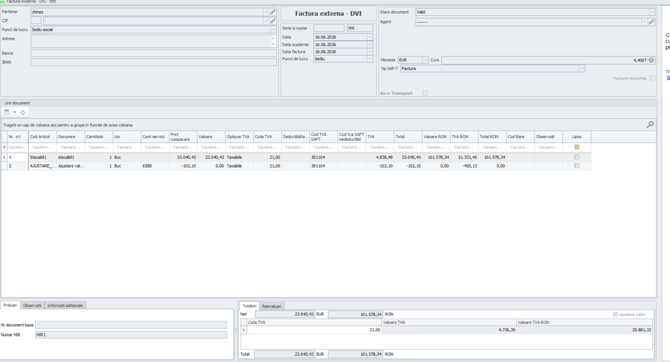
Task: Click the app logo icon in the title bar
Action: point(3,2)
